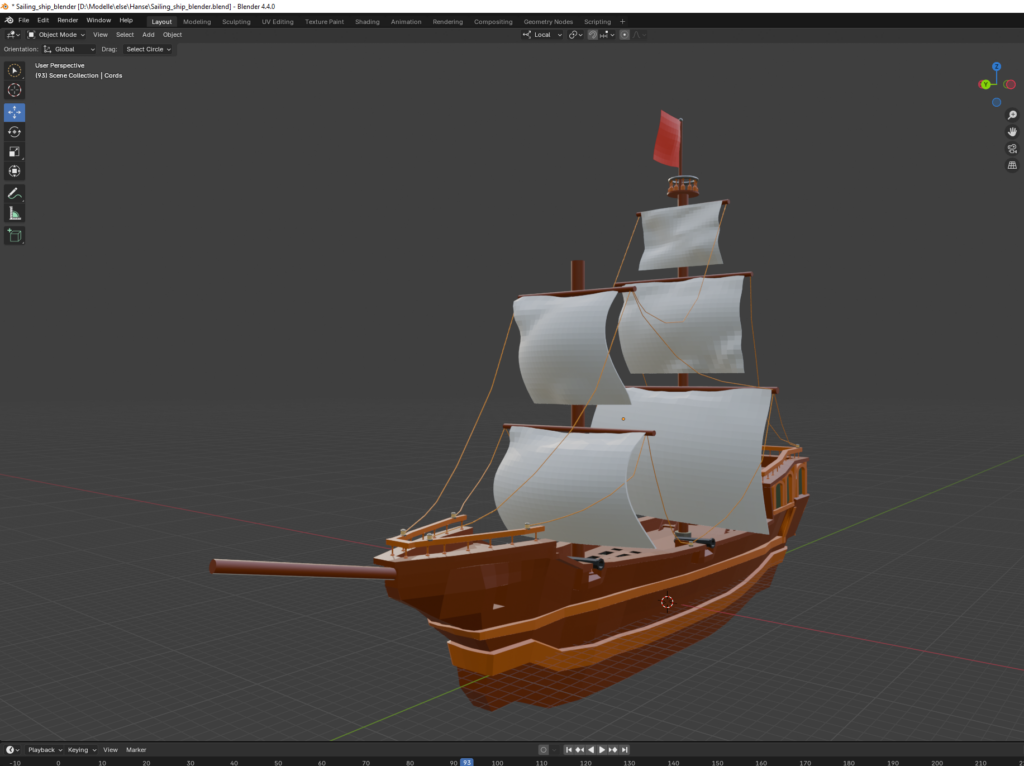Click the blue Z axis on the gizmo
This screenshot has width=1024, height=766.
[x=997, y=66]
